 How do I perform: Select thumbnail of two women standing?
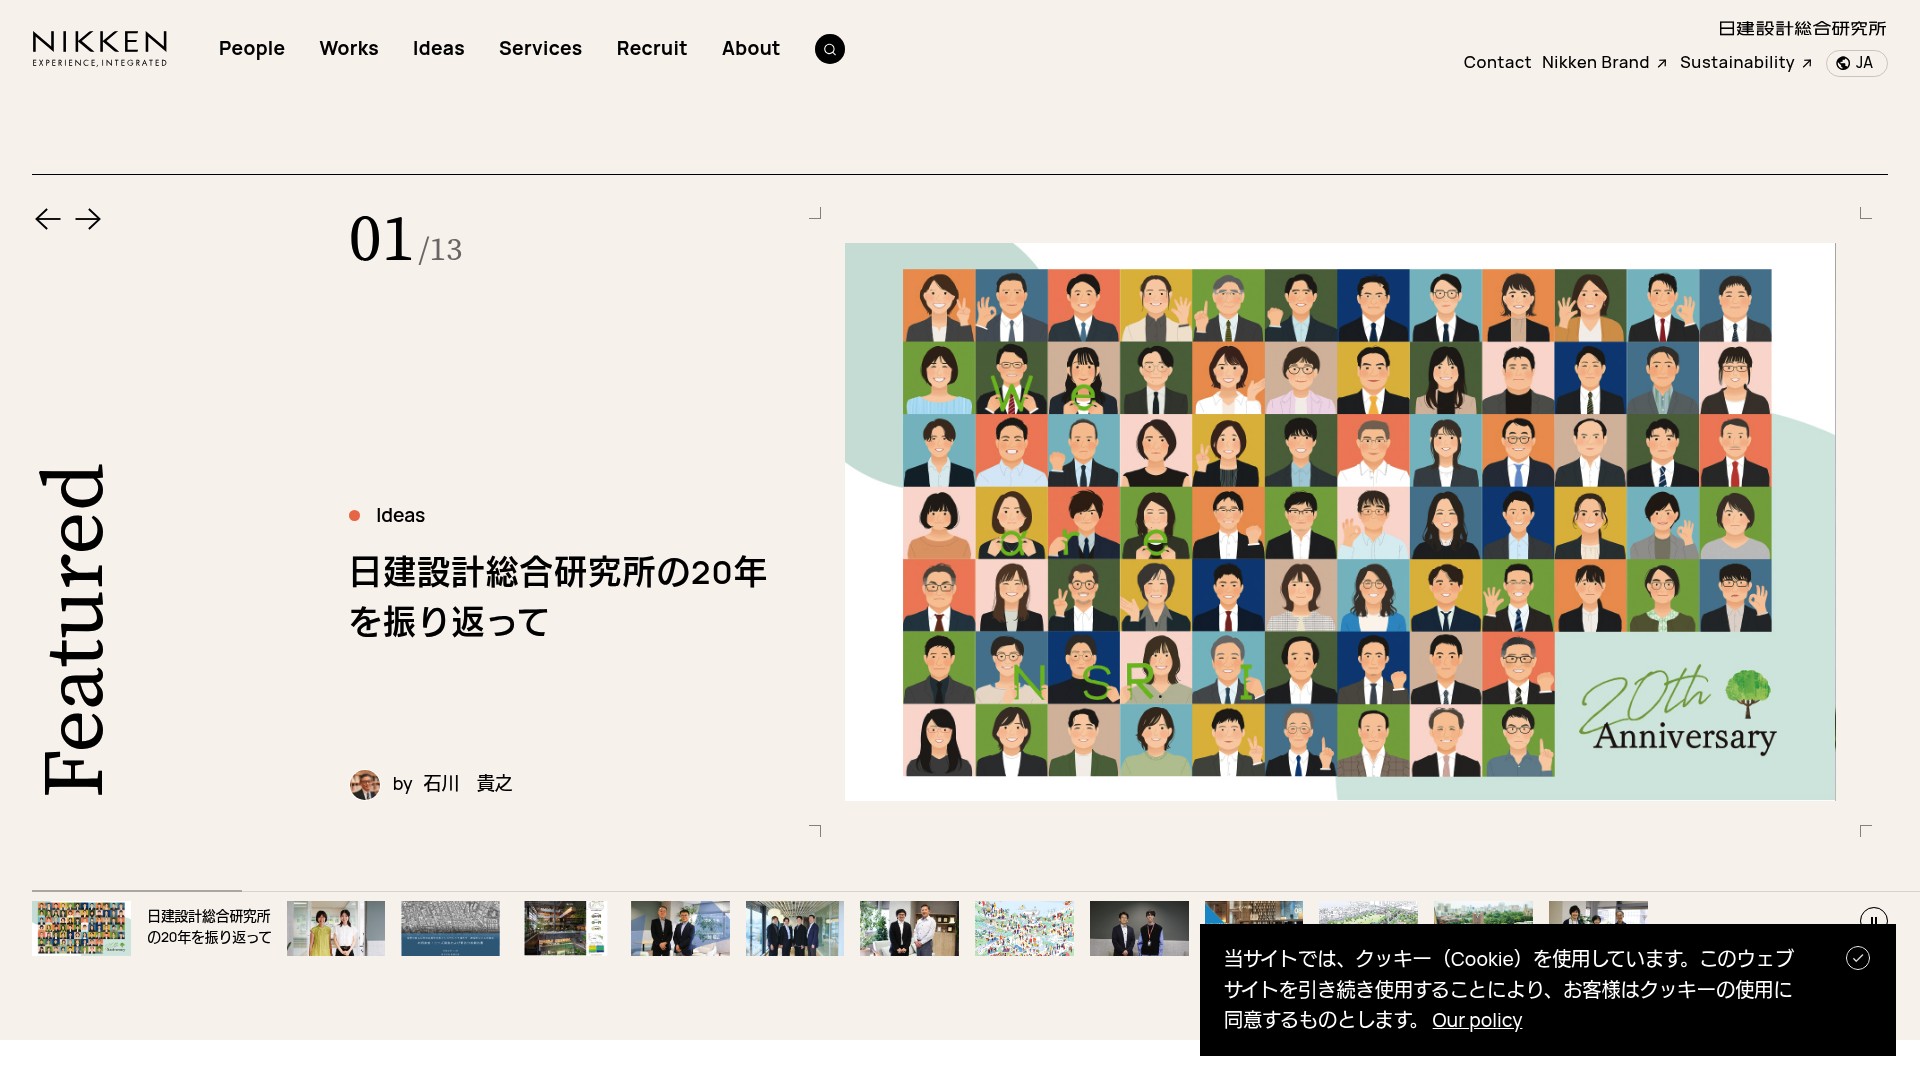click(x=336, y=928)
